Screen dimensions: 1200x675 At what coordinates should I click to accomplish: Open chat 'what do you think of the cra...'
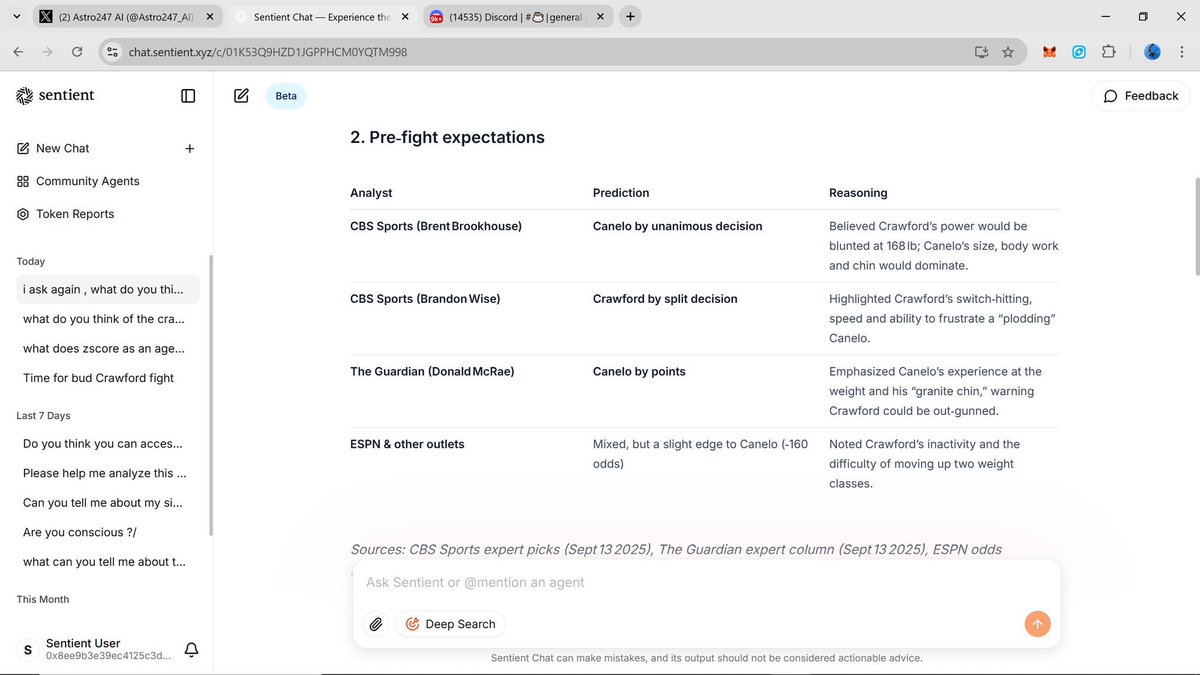tap(108, 319)
